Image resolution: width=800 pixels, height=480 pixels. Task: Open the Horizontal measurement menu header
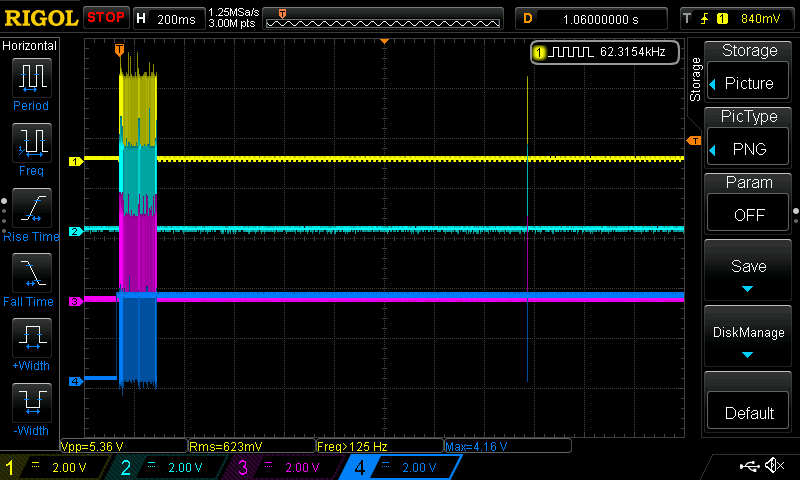pyautogui.click(x=30, y=46)
